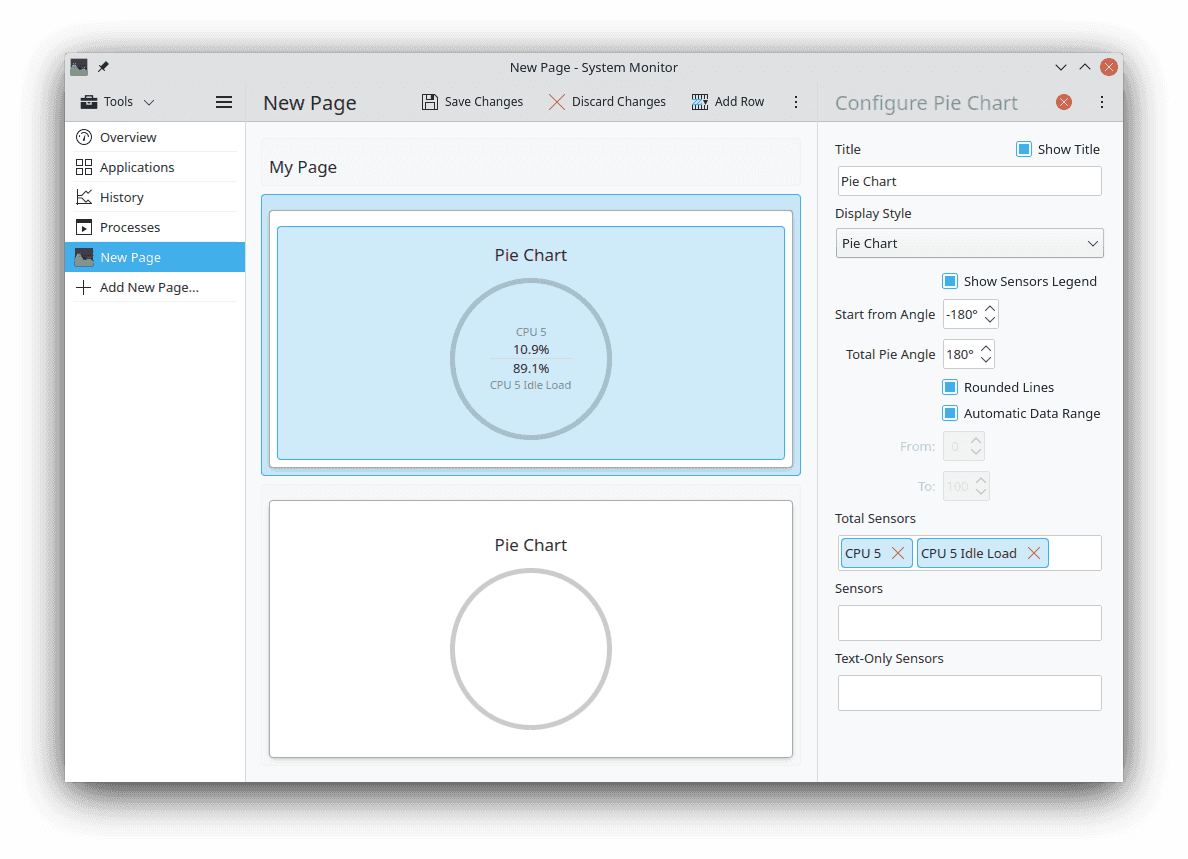Screen dimensions: 1188x859
Task: Close the Configure Pie Chart panel
Action: pos(1063,101)
